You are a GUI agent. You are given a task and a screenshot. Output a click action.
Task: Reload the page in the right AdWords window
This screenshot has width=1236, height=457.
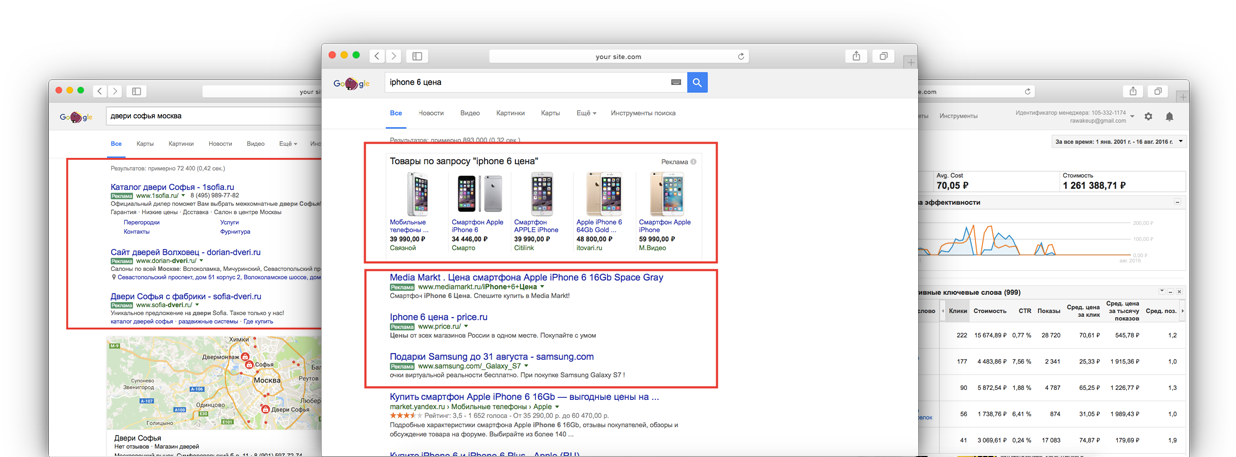click(x=1027, y=91)
